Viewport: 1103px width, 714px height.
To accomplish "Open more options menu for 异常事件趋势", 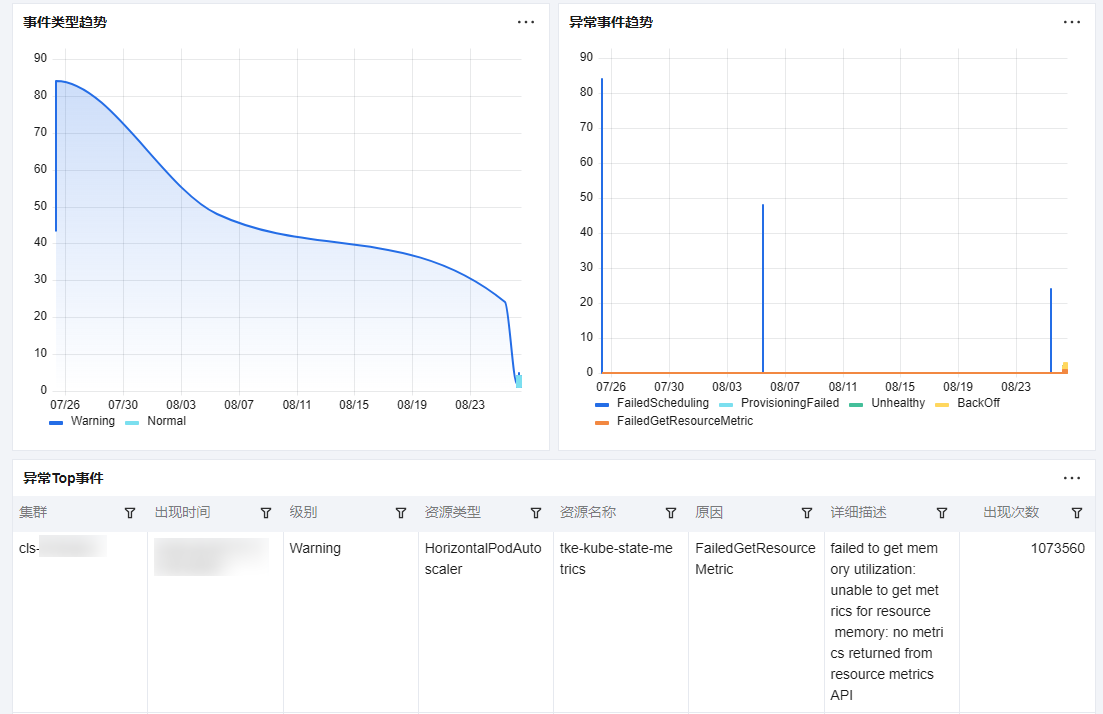I will pos(1072,23).
